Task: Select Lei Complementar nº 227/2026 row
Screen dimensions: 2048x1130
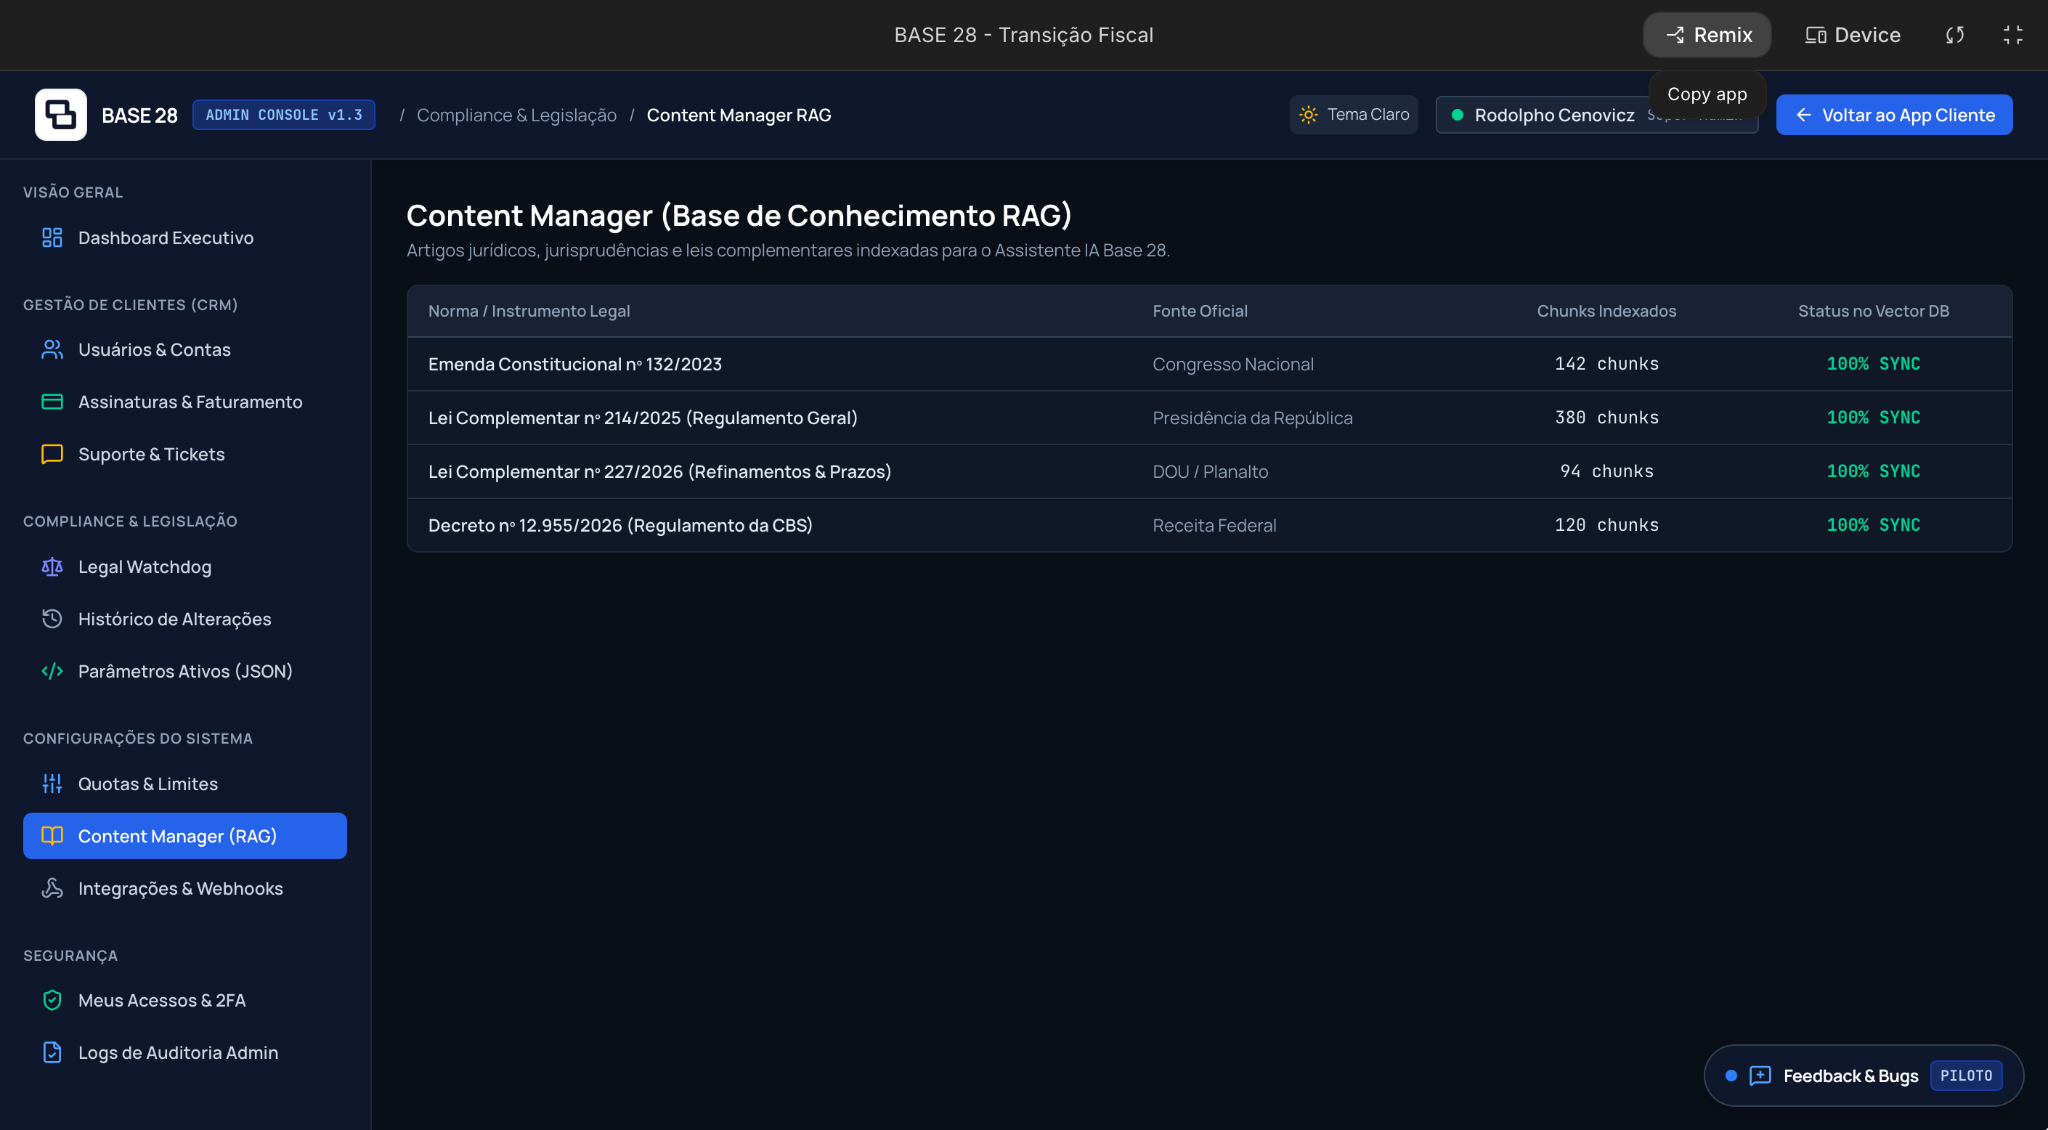Action: 1210,472
